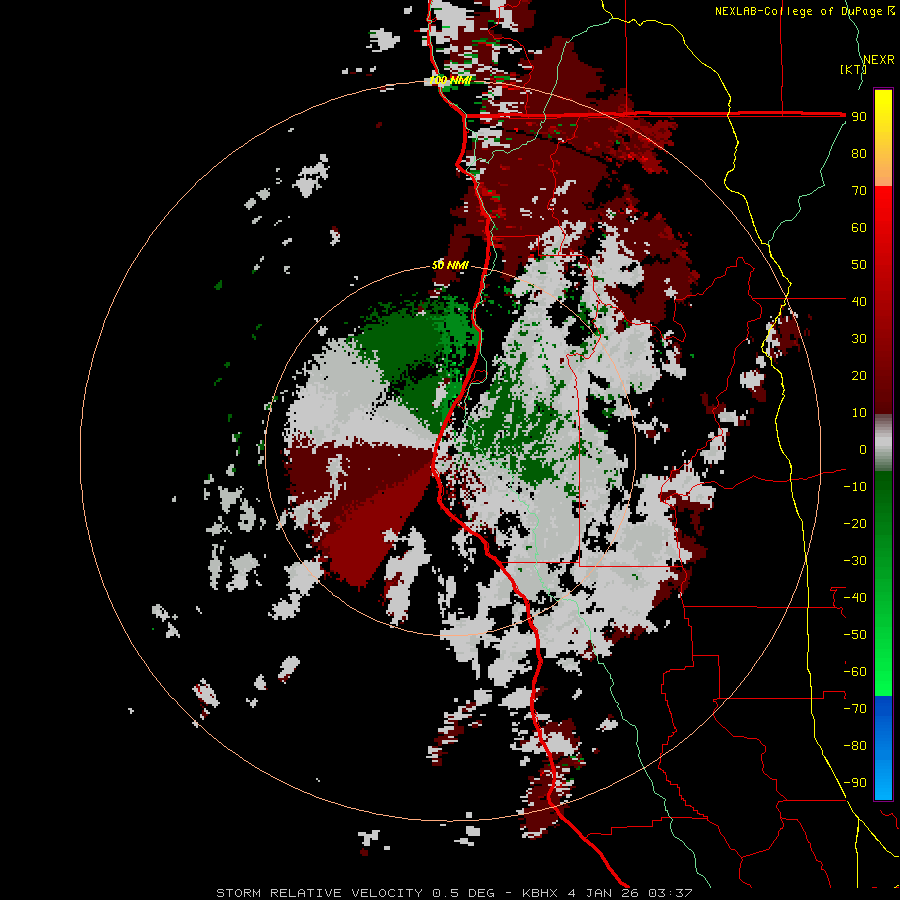The height and width of the screenshot is (900, 900).
Task: Click the -20 value on velocity scale
Action: 855,524
